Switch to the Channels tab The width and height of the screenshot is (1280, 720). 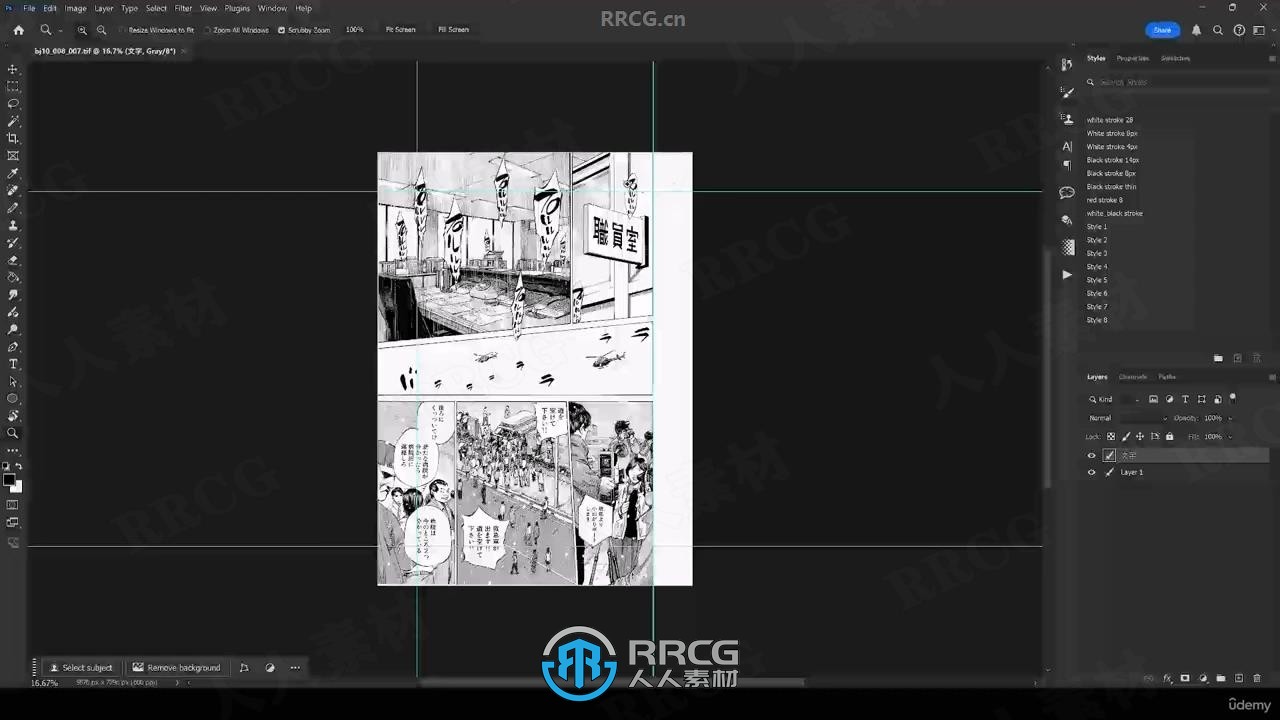[x=1133, y=377]
